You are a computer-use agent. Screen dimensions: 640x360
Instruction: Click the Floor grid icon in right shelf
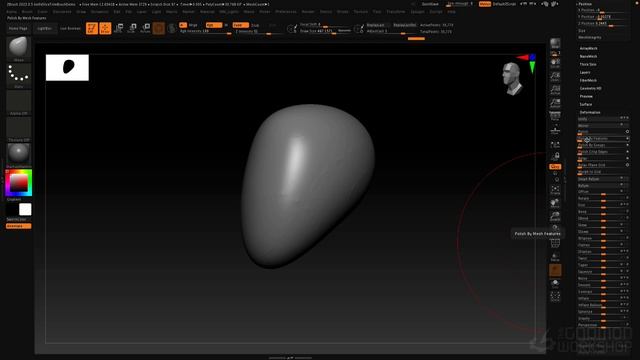pyautogui.click(x=555, y=130)
